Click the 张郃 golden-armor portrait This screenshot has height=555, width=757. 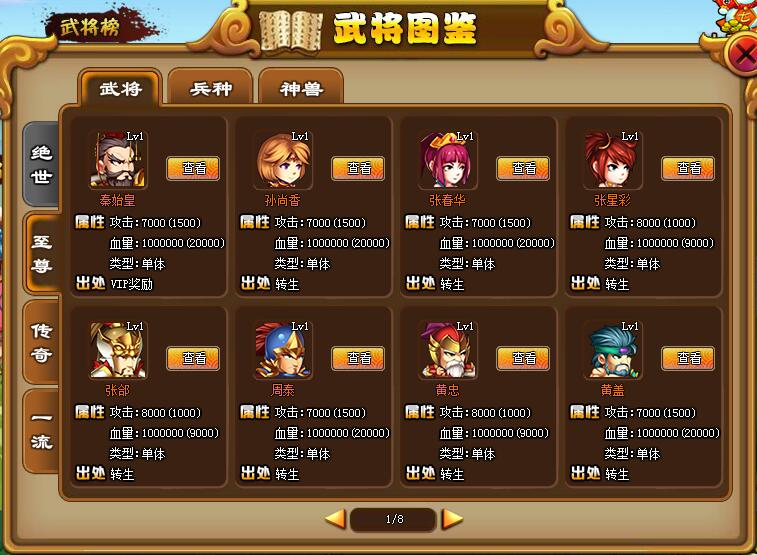[117, 349]
